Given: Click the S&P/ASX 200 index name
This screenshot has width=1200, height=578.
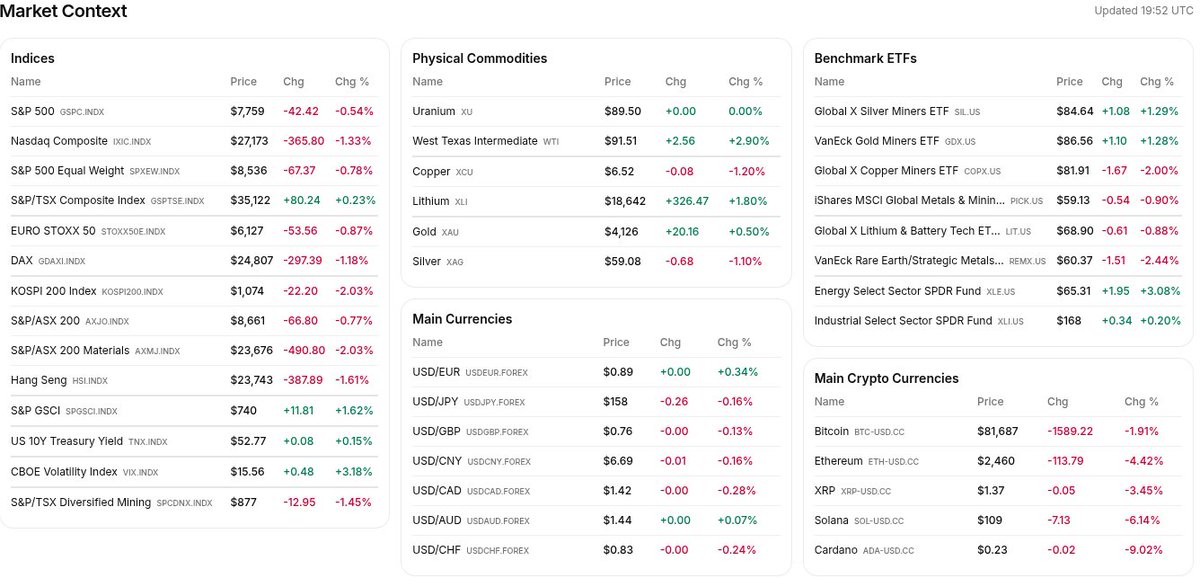Looking at the screenshot, I should pyautogui.click(x=45, y=321).
